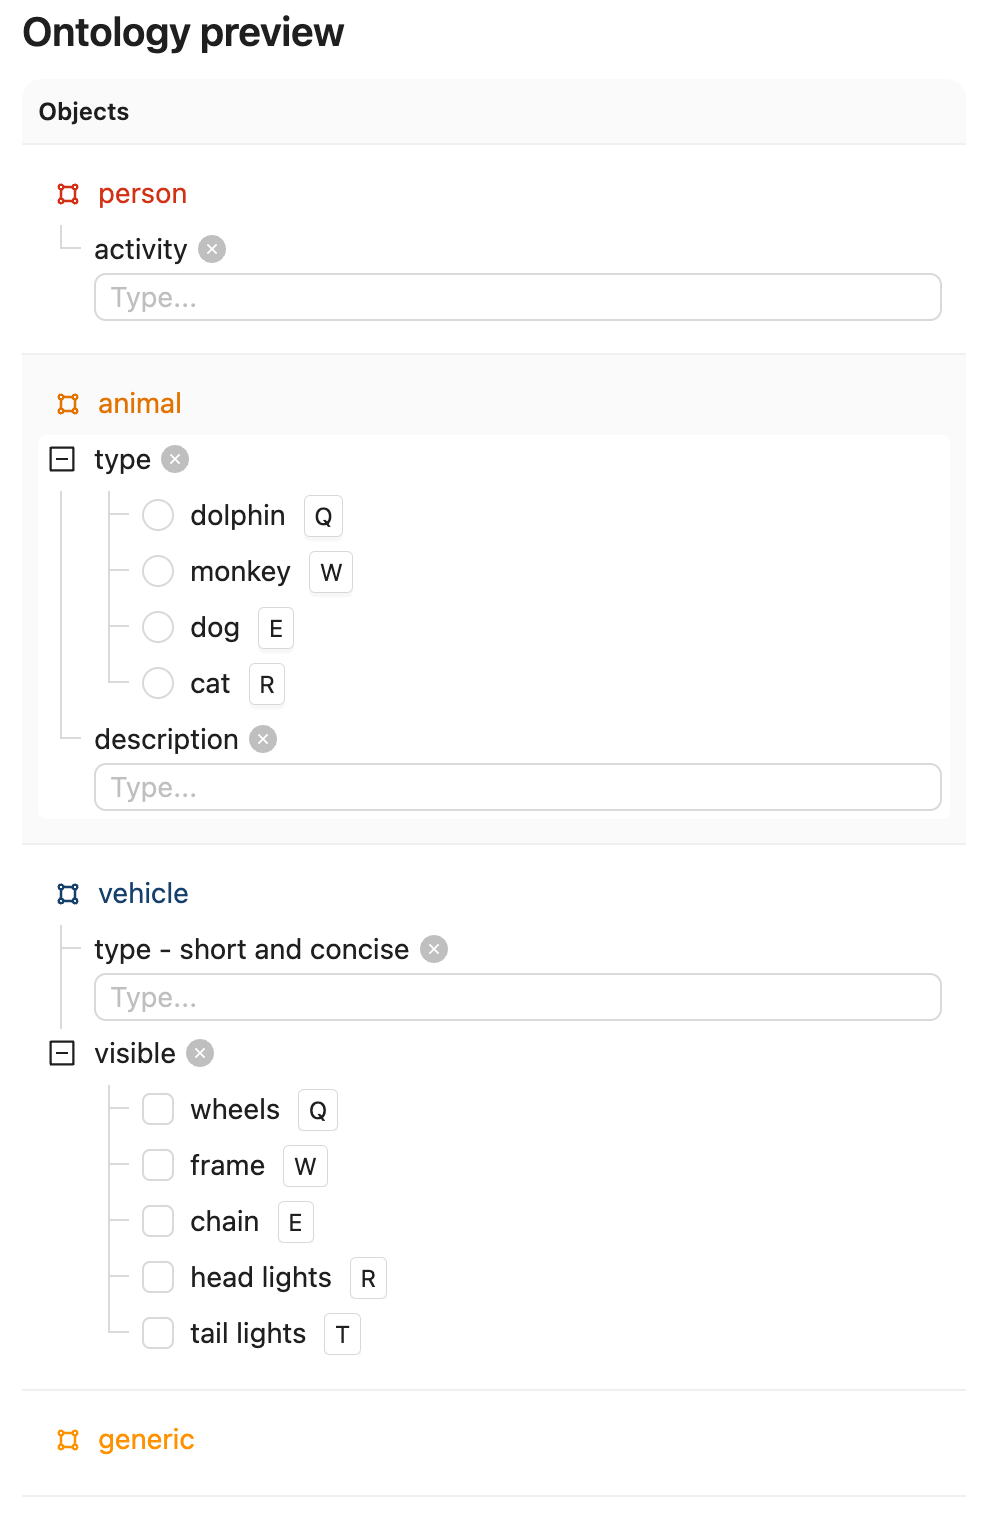The image size is (988, 1520).
Task: Click the vehicle type text input field
Action: [x=518, y=997]
